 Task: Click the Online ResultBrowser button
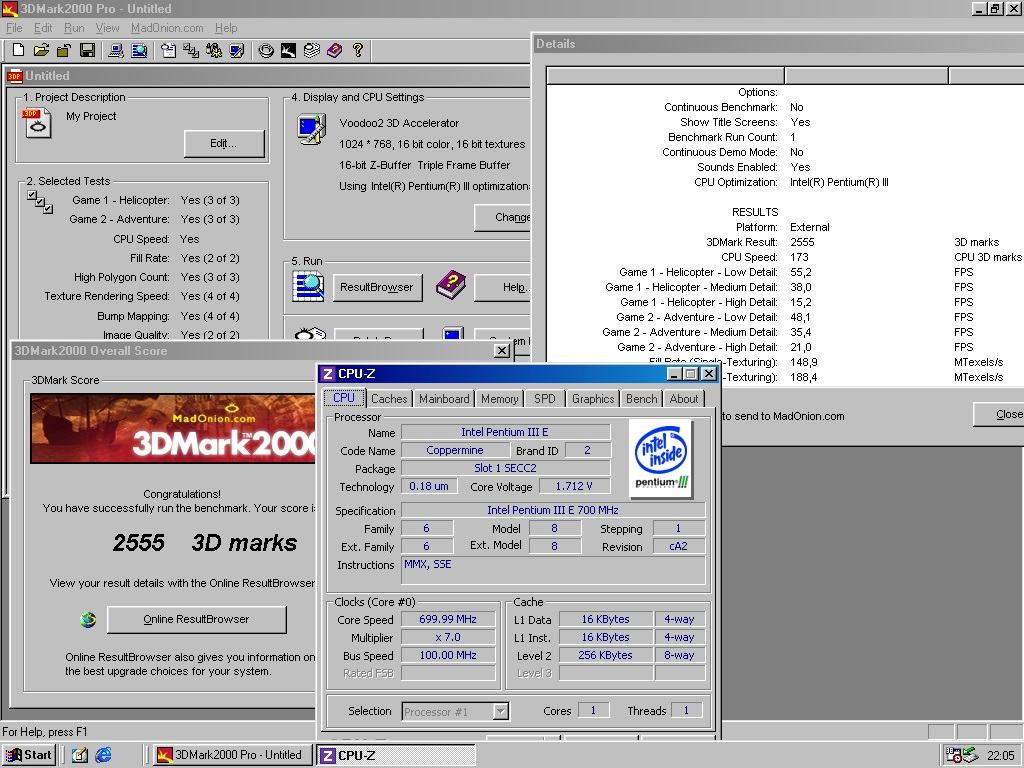[x=197, y=619]
